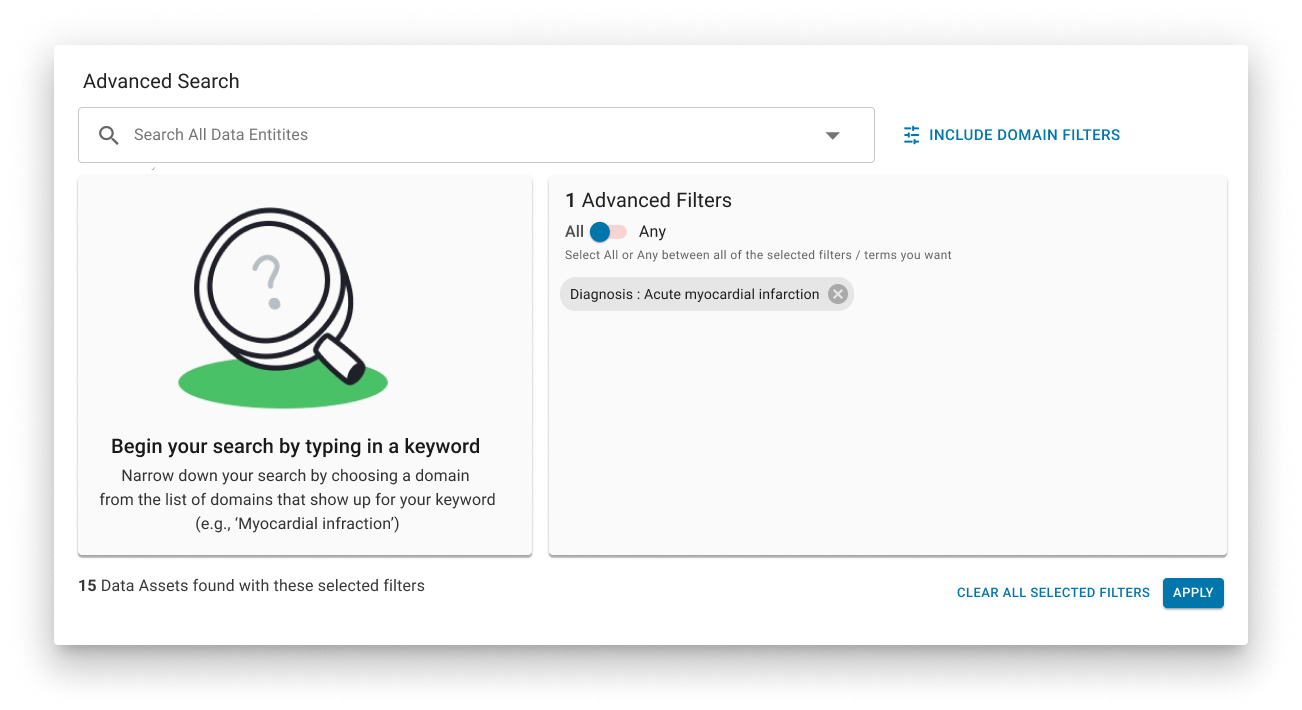The height and width of the screenshot is (710, 1302).
Task: Click "Begin your search by typing in a keyword" heading
Action: 295,446
